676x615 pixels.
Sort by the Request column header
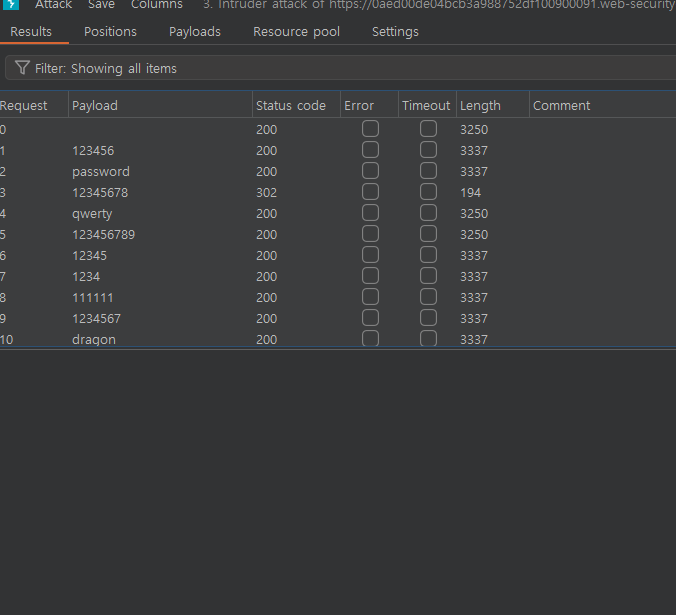(x=34, y=106)
